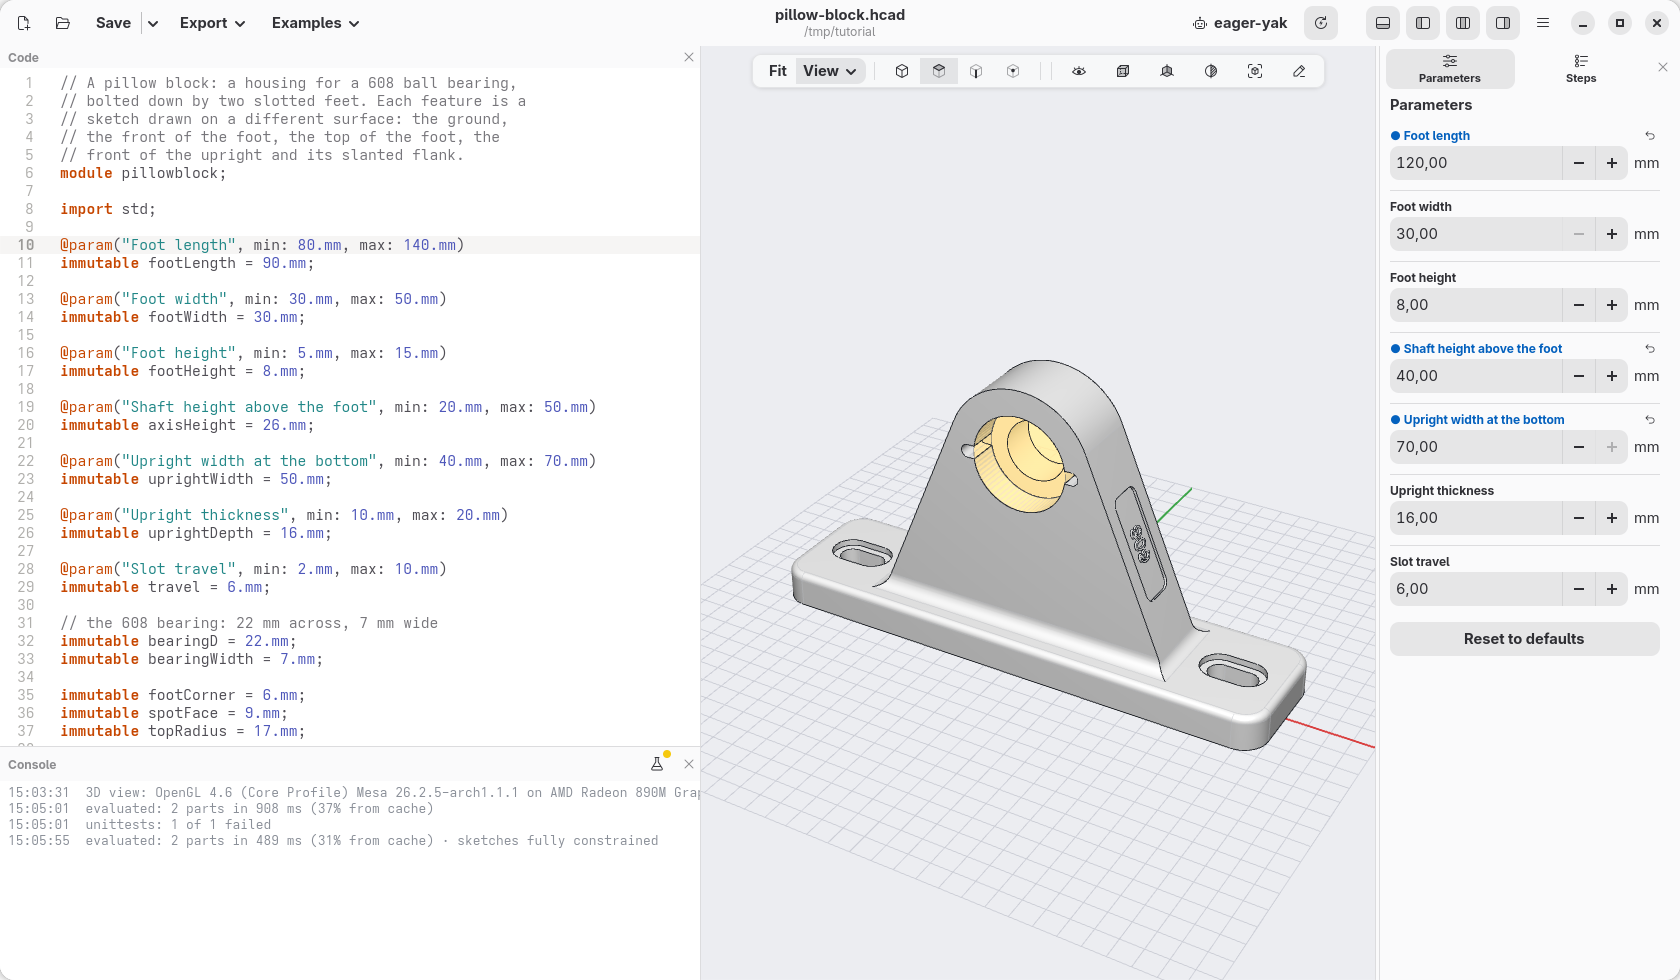Image resolution: width=1680 pixels, height=980 pixels.
Task: Increase Foot width with plus button
Action: click(1612, 234)
